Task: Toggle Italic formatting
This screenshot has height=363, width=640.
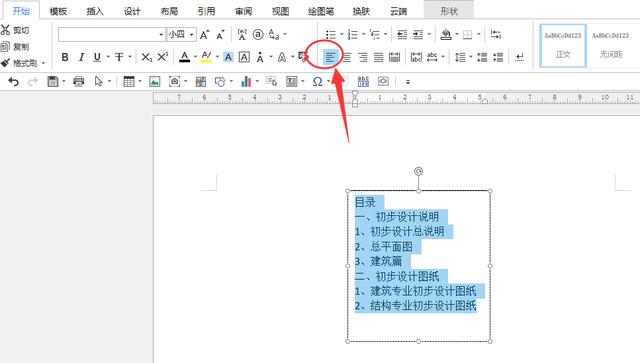Action: pyautogui.click(x=81, y=57)
